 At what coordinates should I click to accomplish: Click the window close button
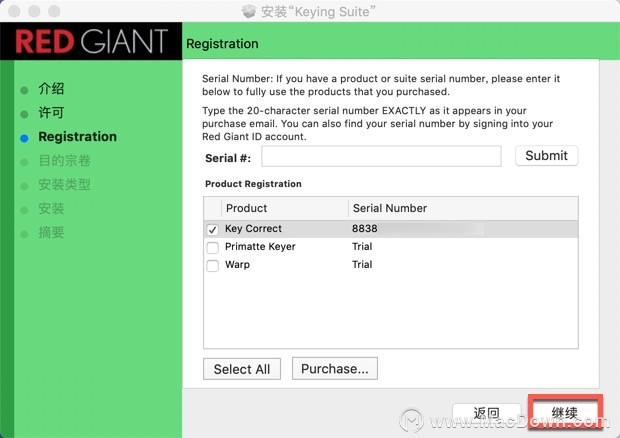pyautogui.click(x=14, y=11)
